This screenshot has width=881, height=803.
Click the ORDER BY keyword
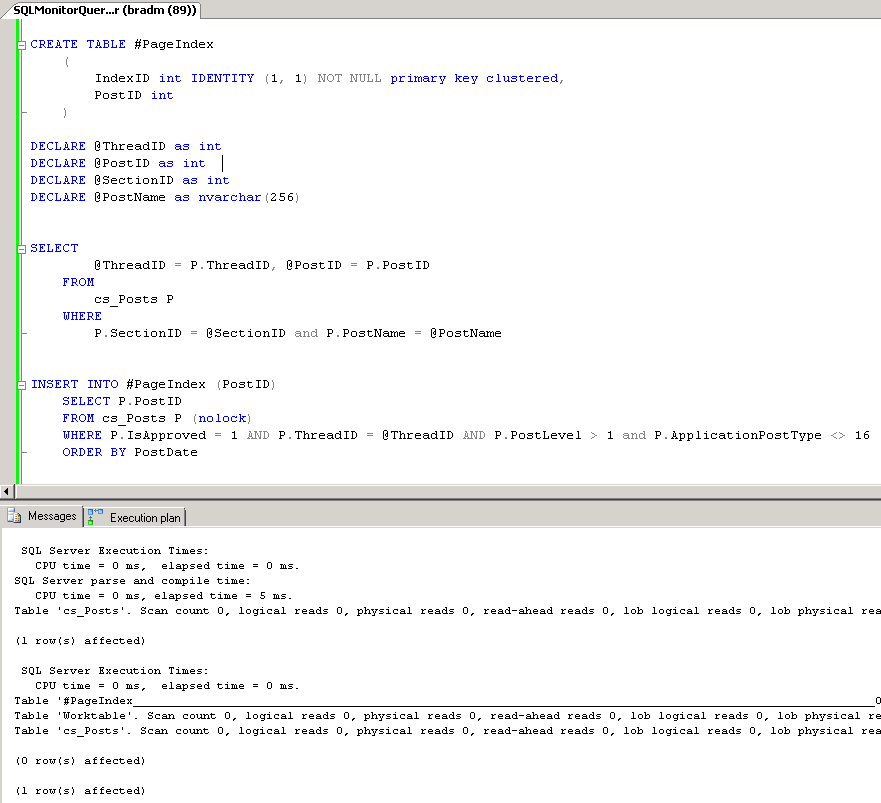point(94,452)
